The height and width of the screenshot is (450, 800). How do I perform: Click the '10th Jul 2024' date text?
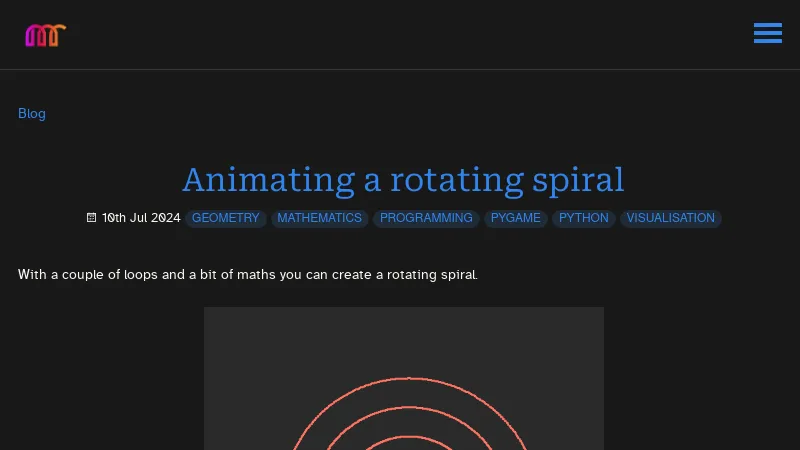(x=141, y=218)
